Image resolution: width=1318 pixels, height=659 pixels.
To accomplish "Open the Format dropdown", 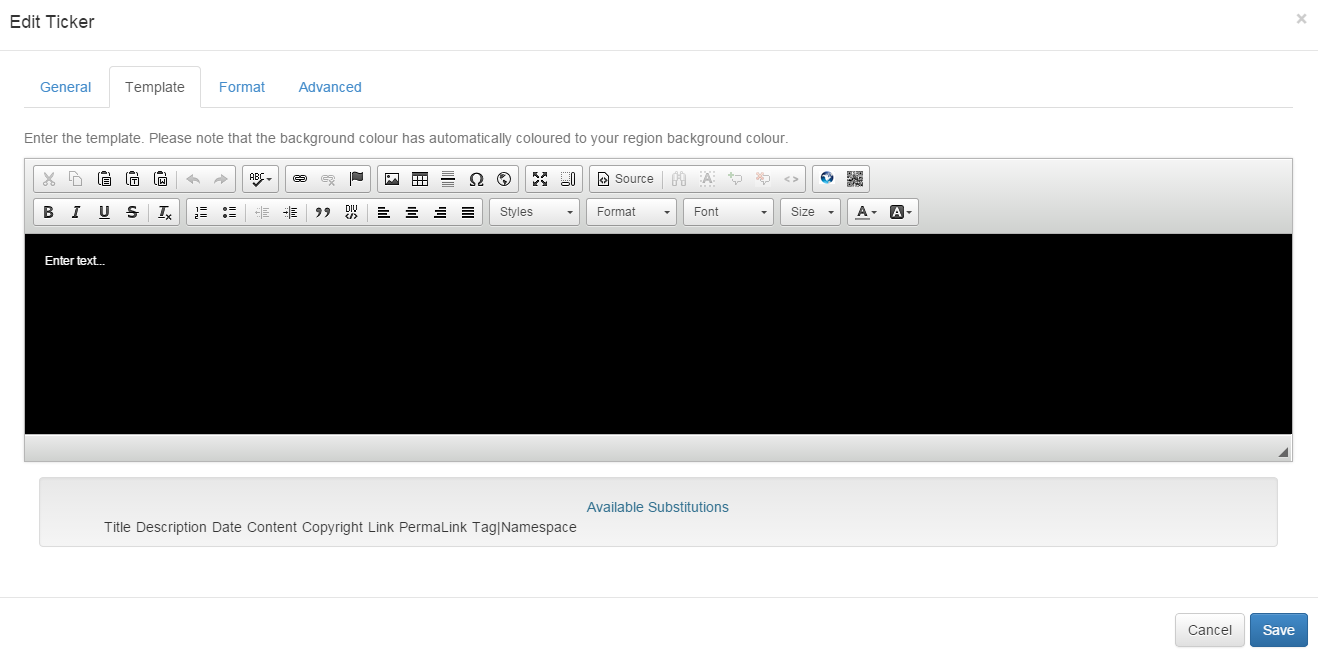I will click(631, 212).
